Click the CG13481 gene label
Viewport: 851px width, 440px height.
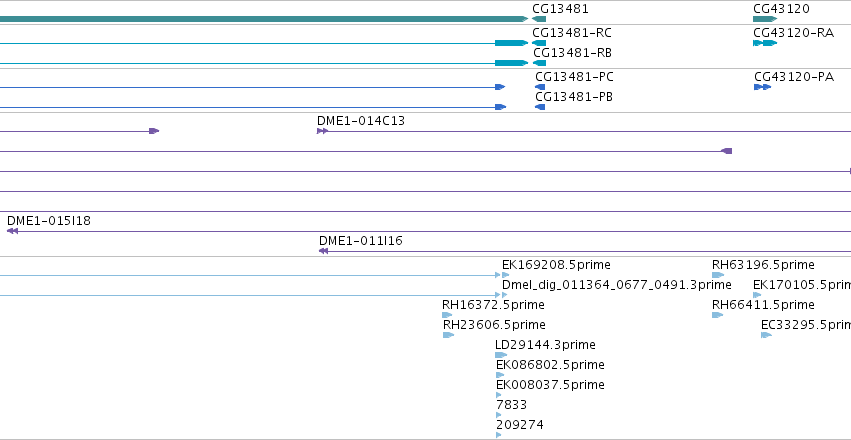coord(560,9)
